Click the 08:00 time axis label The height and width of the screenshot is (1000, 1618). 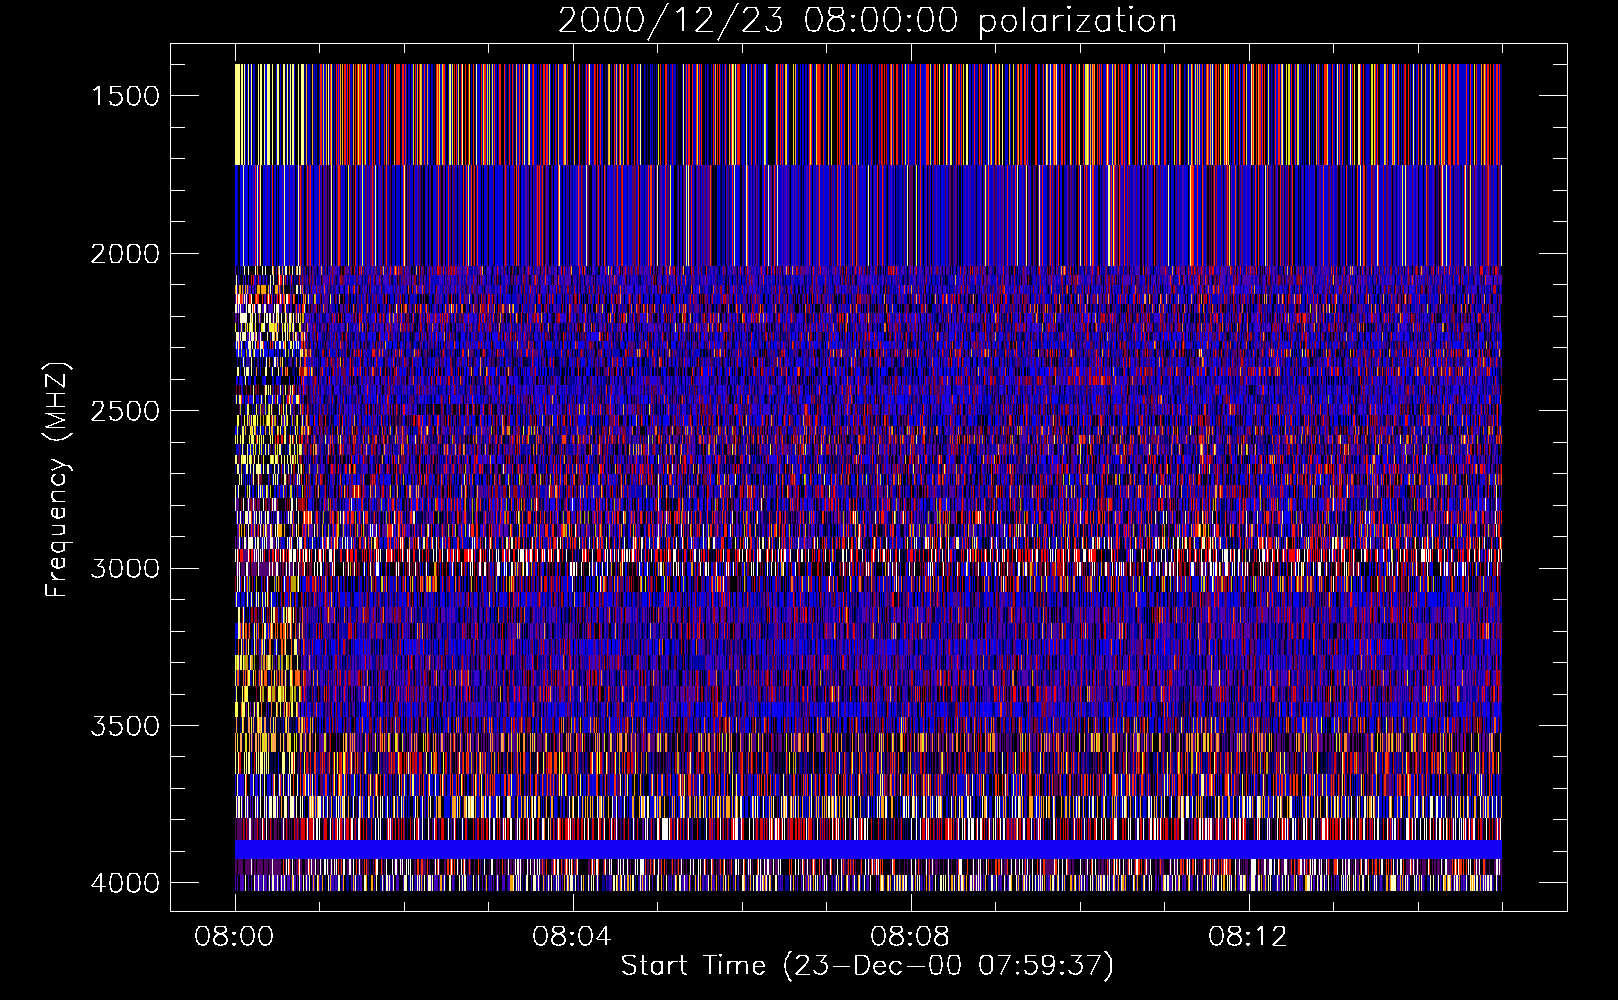235,937
